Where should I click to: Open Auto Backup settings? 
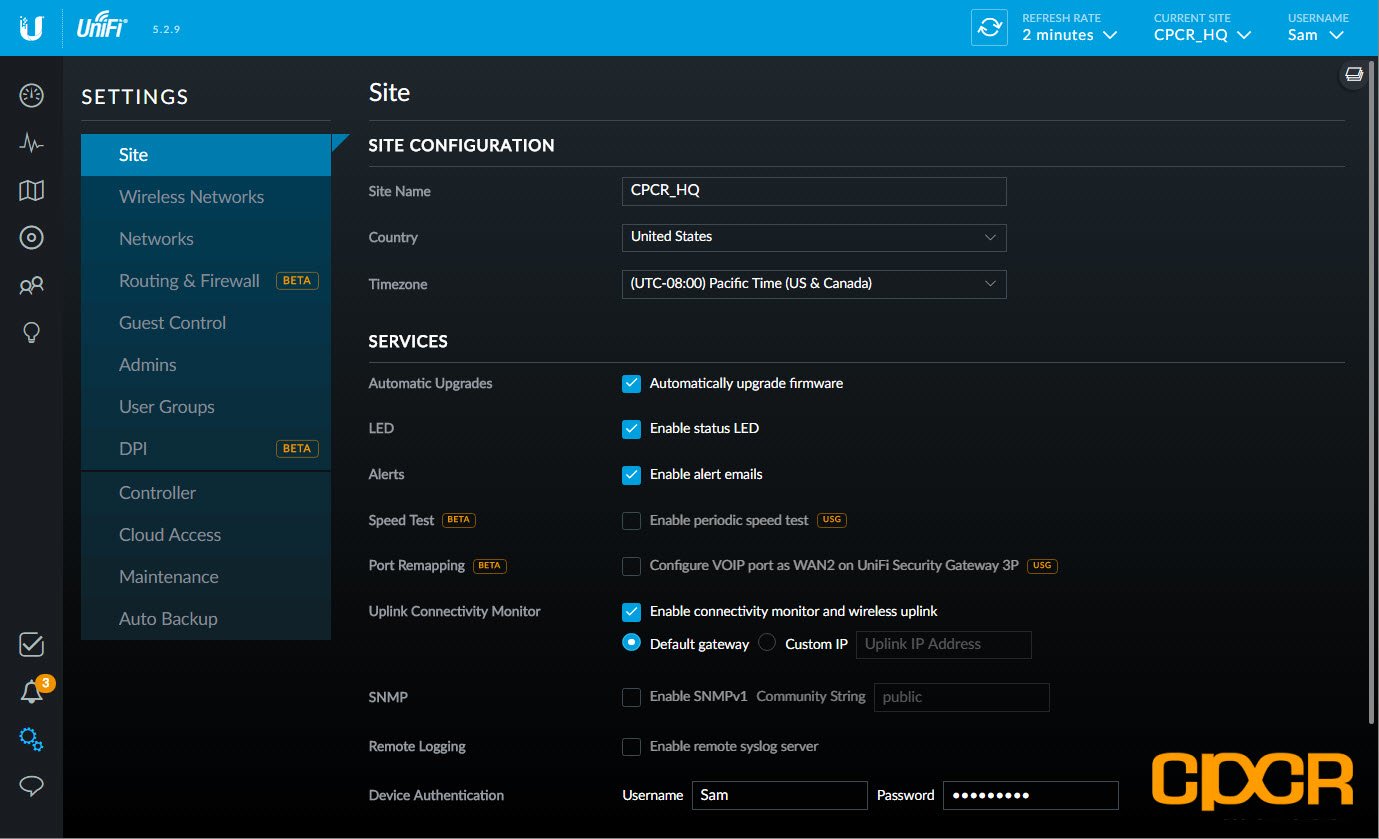pyautogui.click(x=206, y=619)
